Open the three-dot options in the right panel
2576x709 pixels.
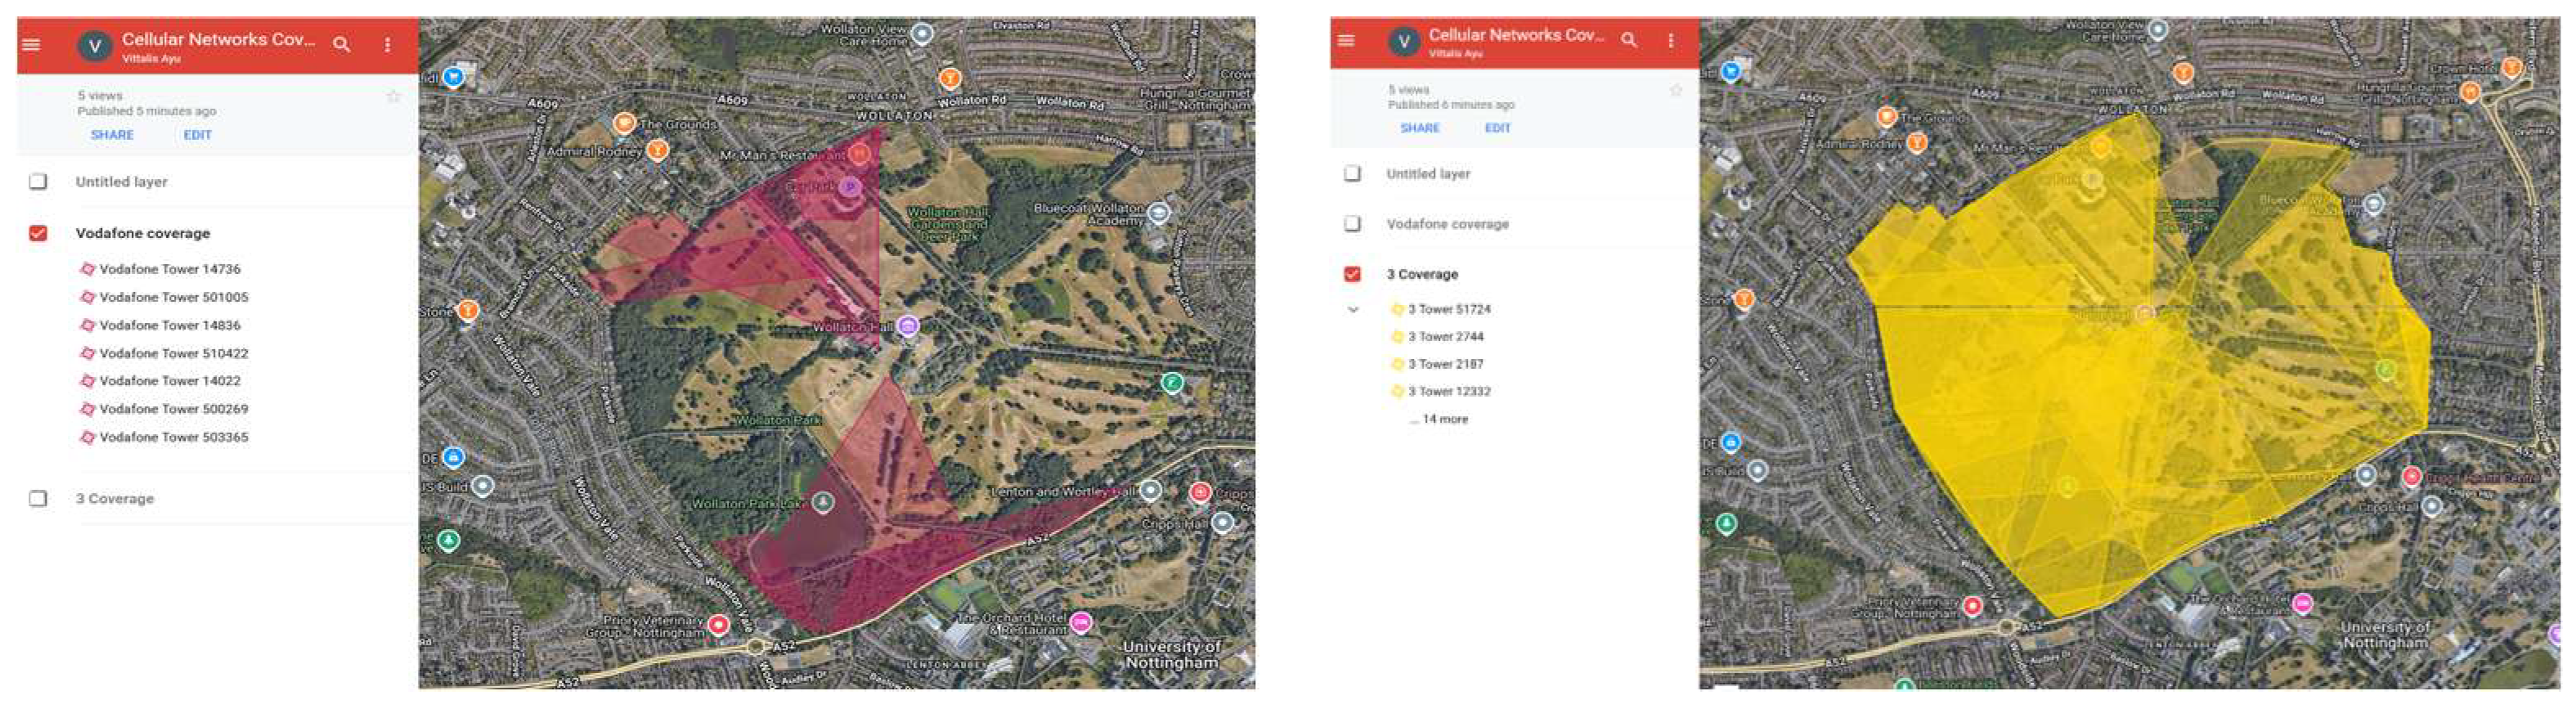pyautogui.click(x=1670, y=40)
